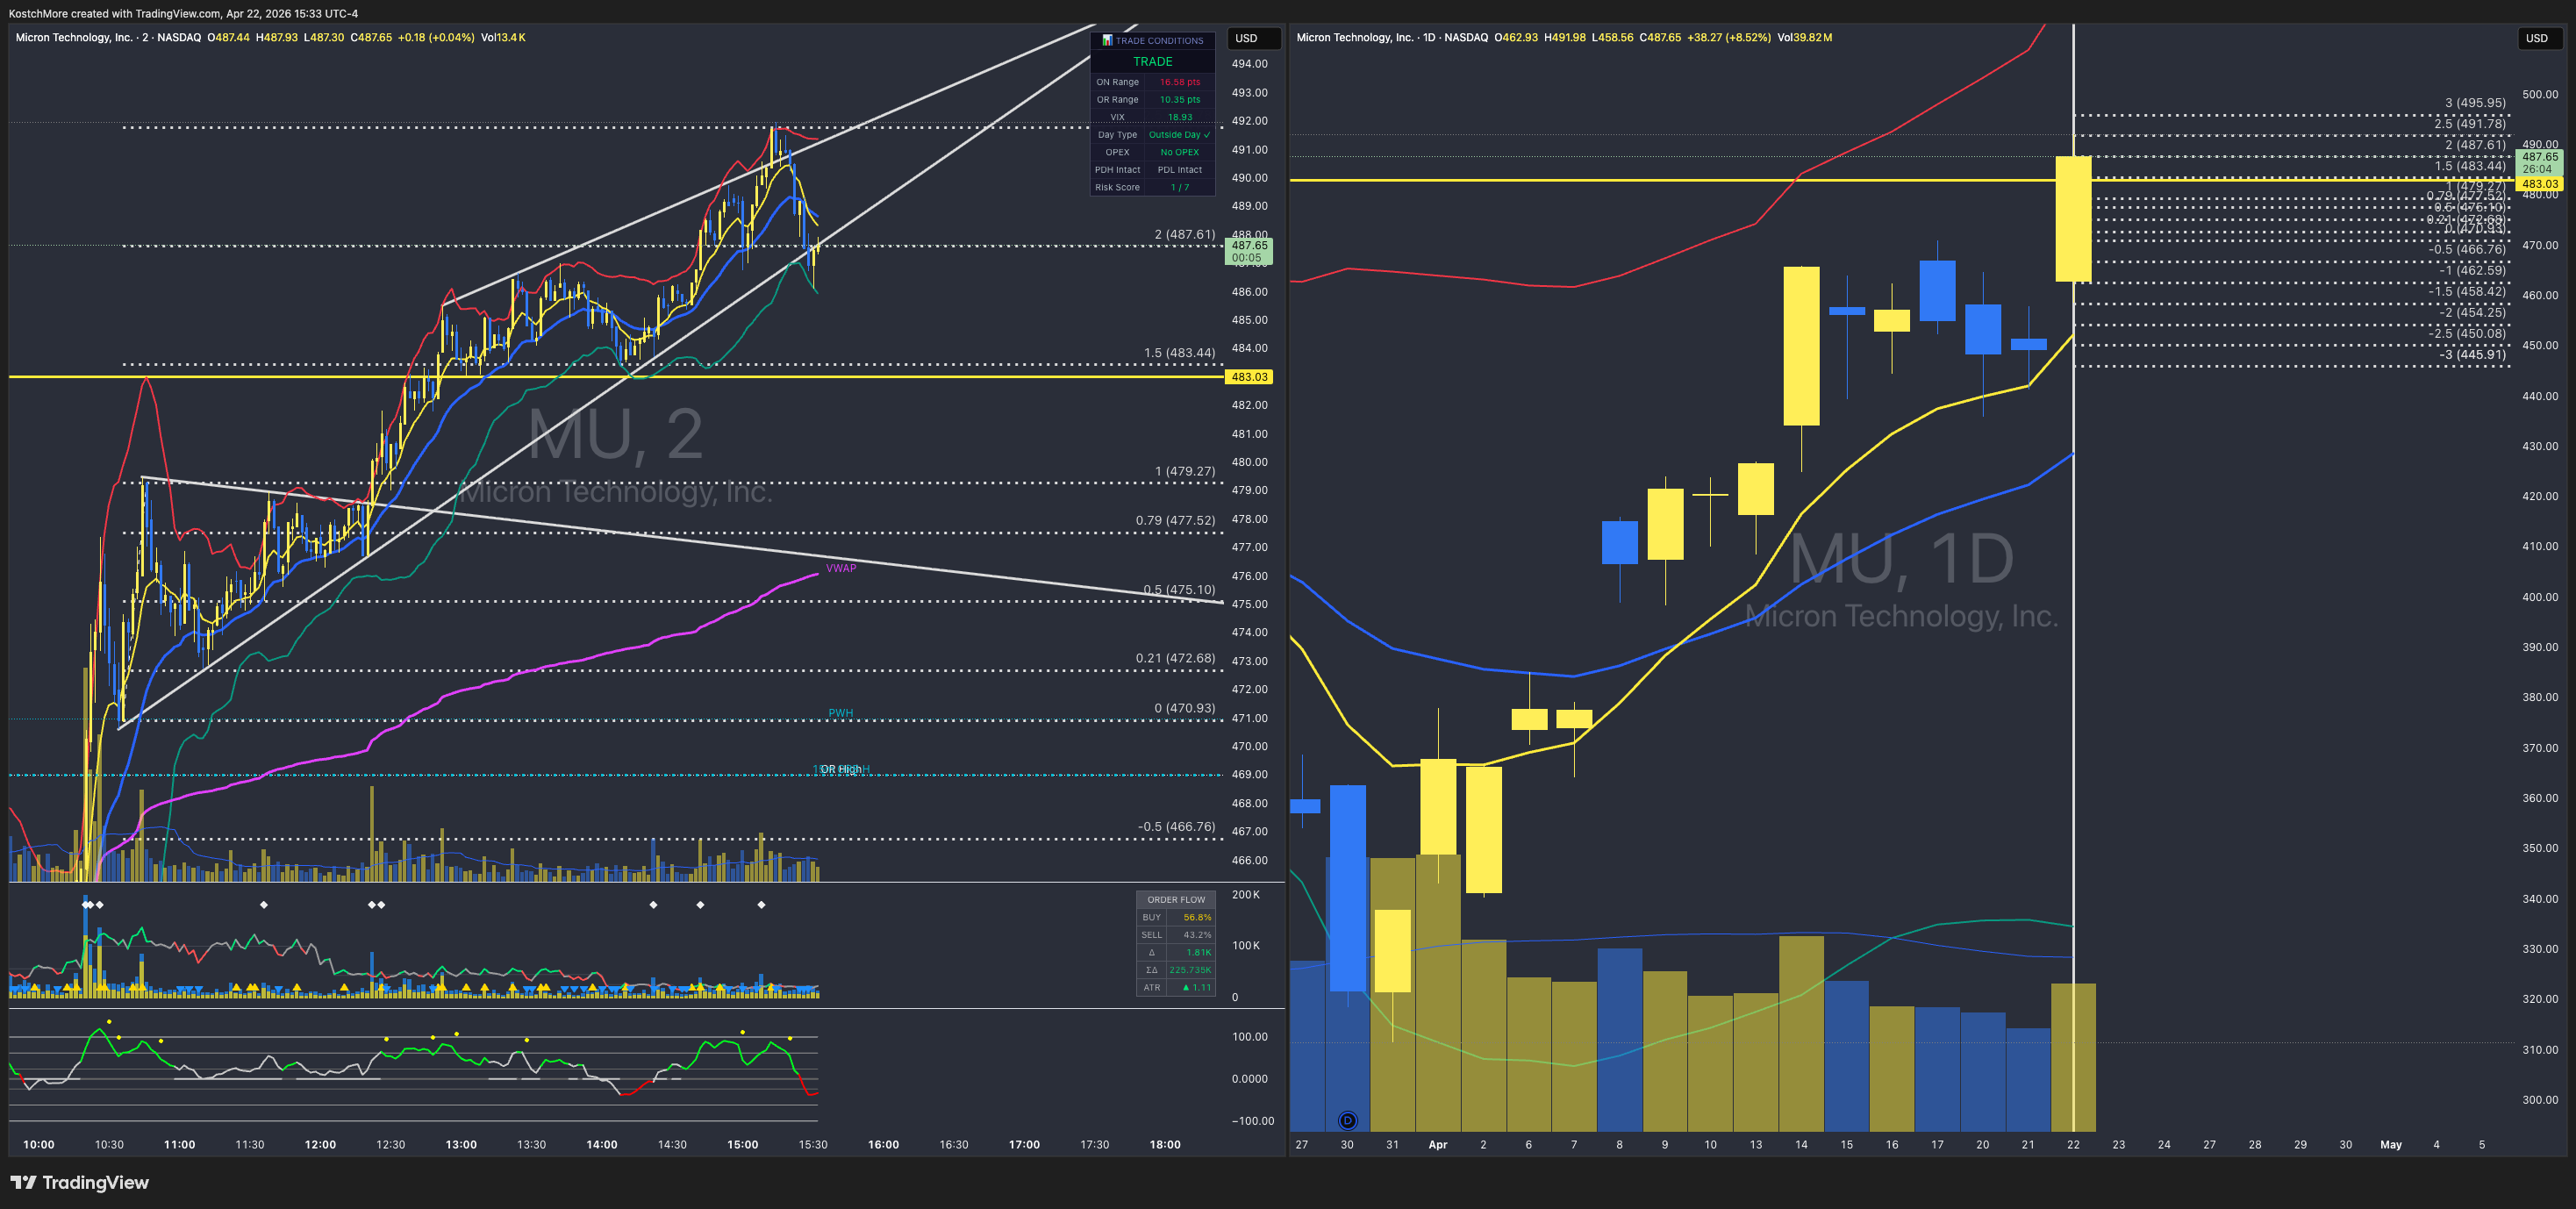Screen dimensions: 2576x1209
Task: Click the KostchMore snapshot caption at top
Action: (183, 13)
